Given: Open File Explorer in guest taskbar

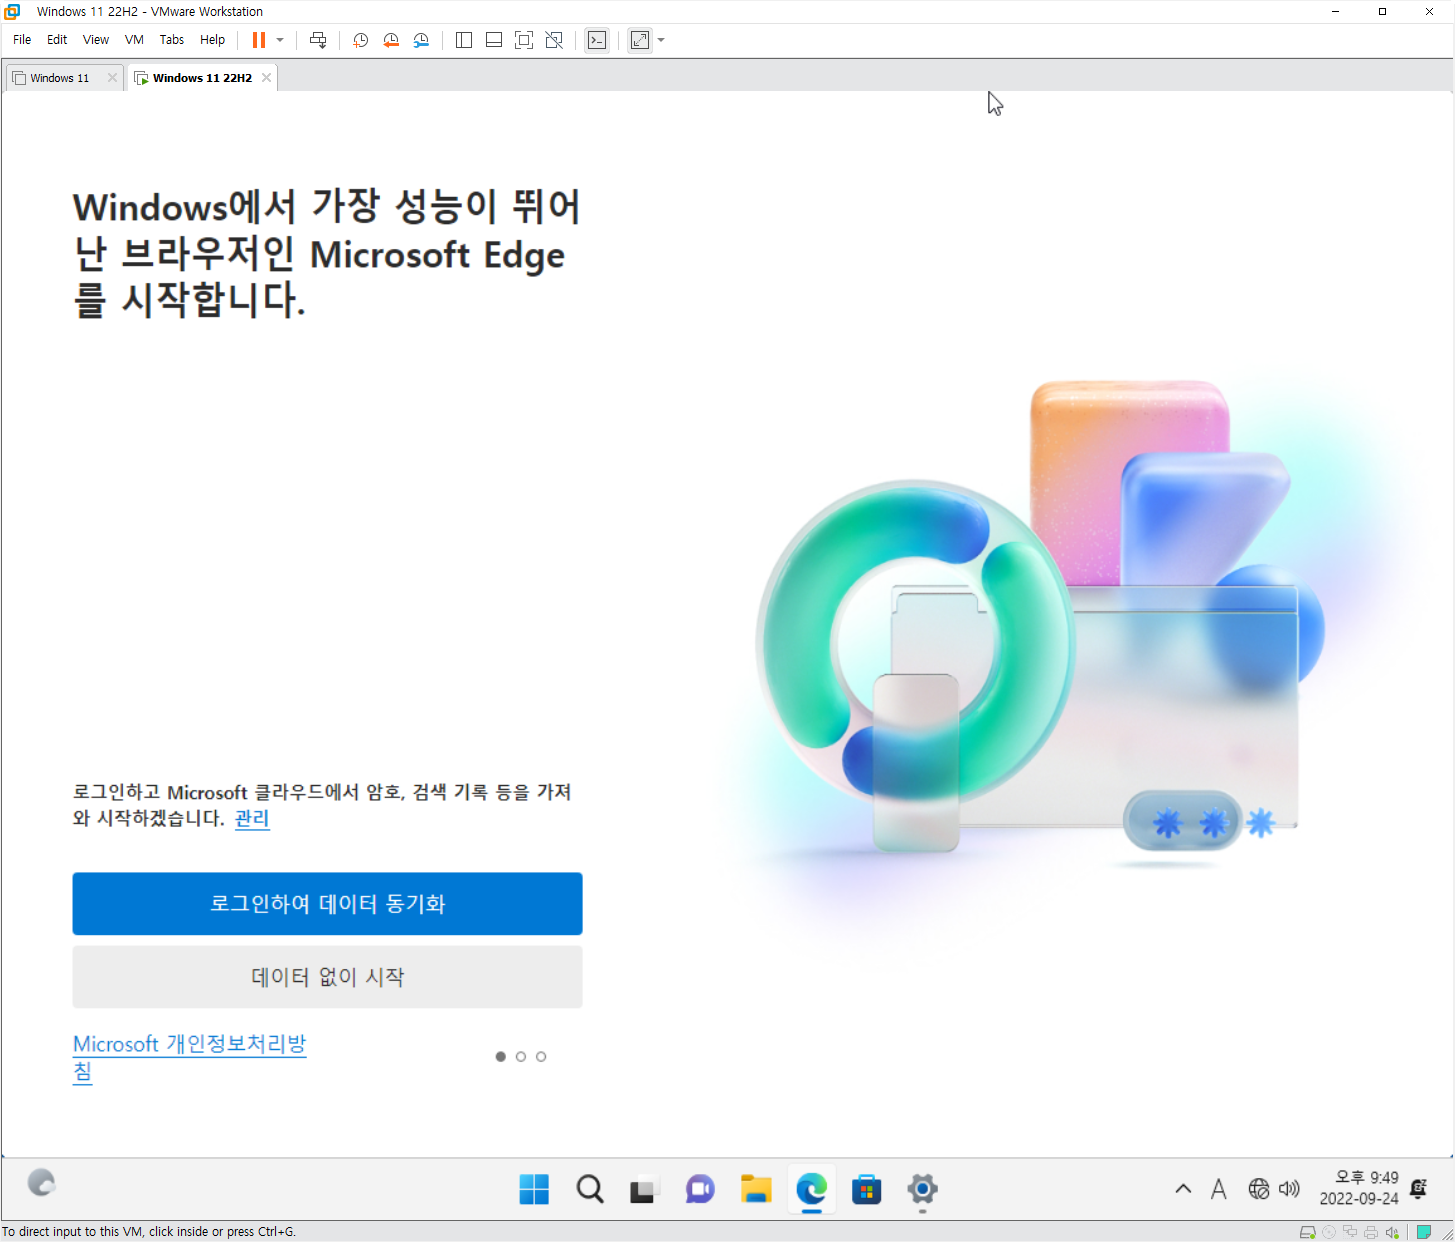Looking at the screenshot, I should (x=756, y=1190).
